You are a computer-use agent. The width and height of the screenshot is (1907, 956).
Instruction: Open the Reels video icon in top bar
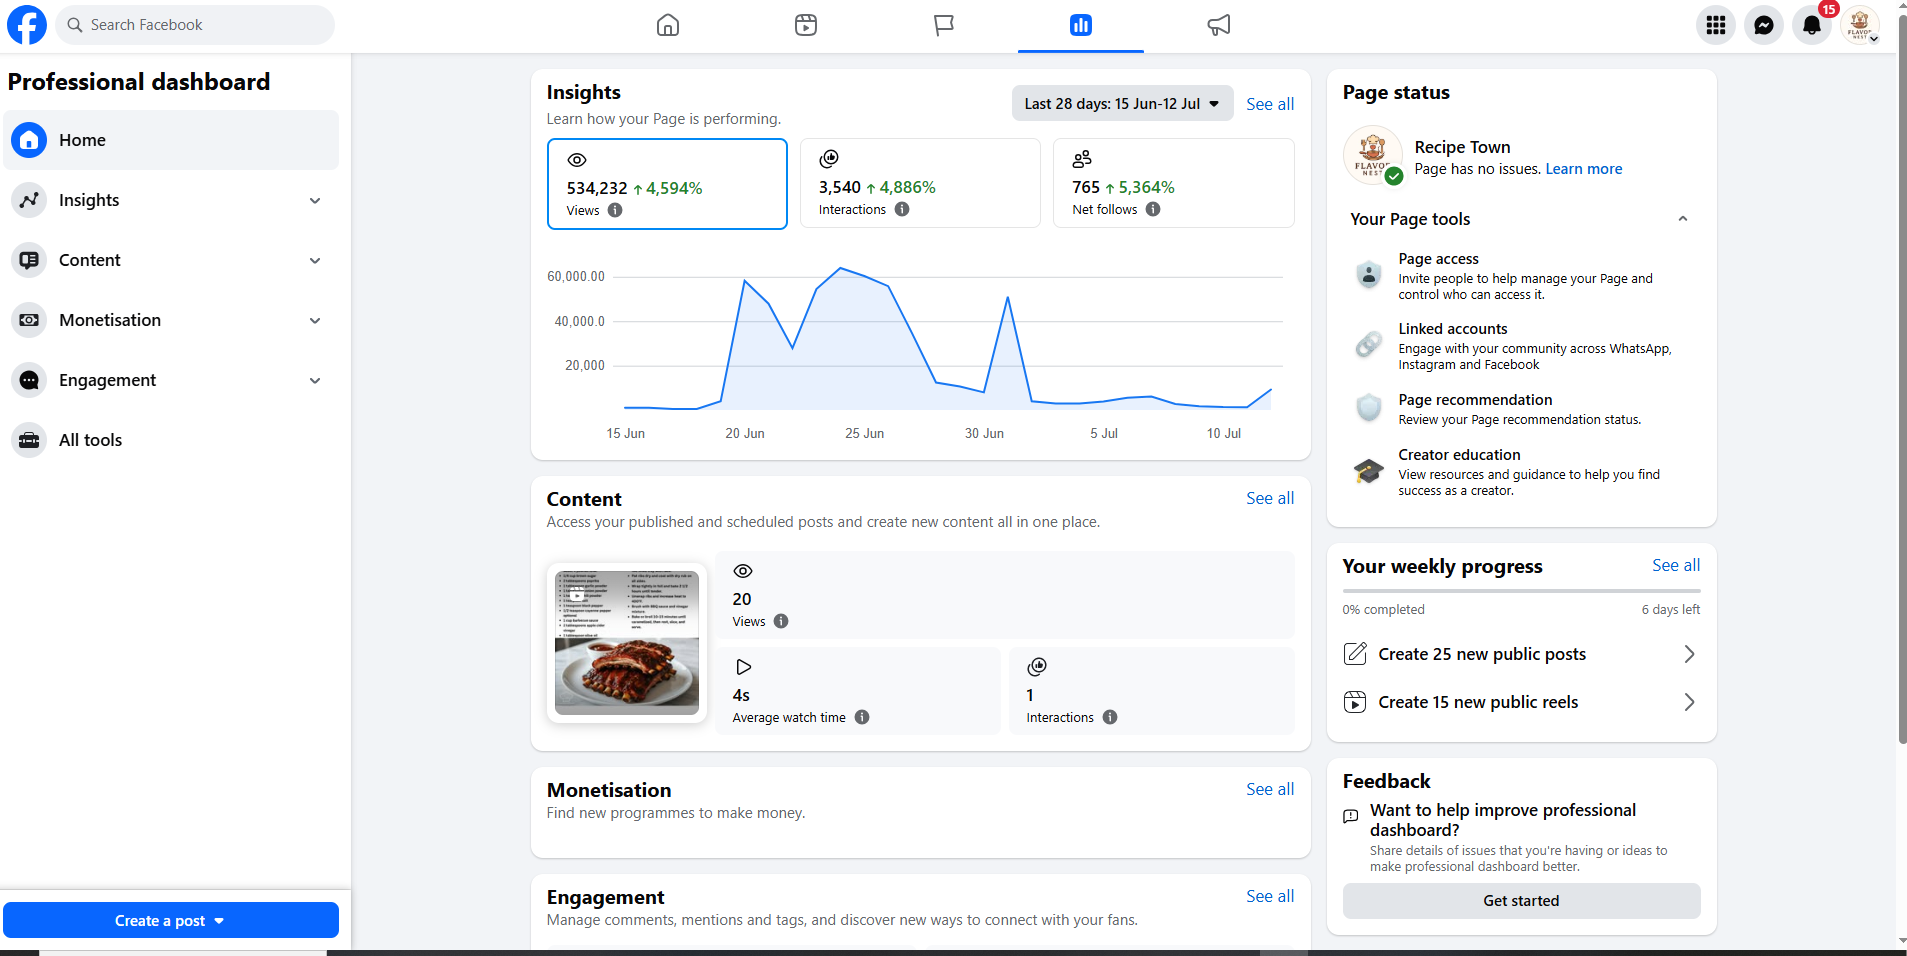[806, 25]
